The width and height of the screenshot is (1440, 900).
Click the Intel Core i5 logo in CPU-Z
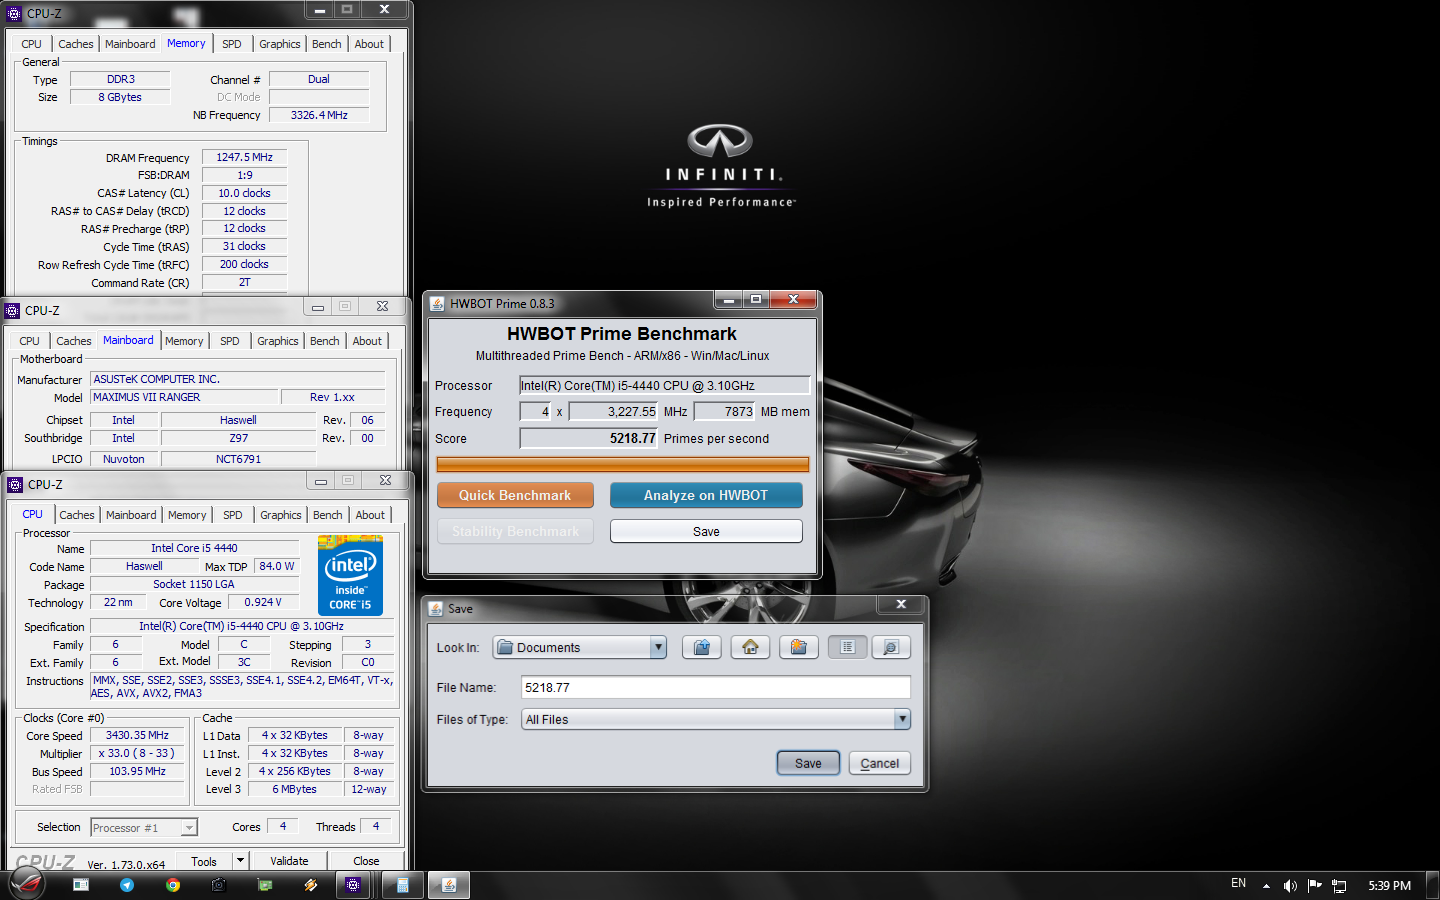click(350, 575)
